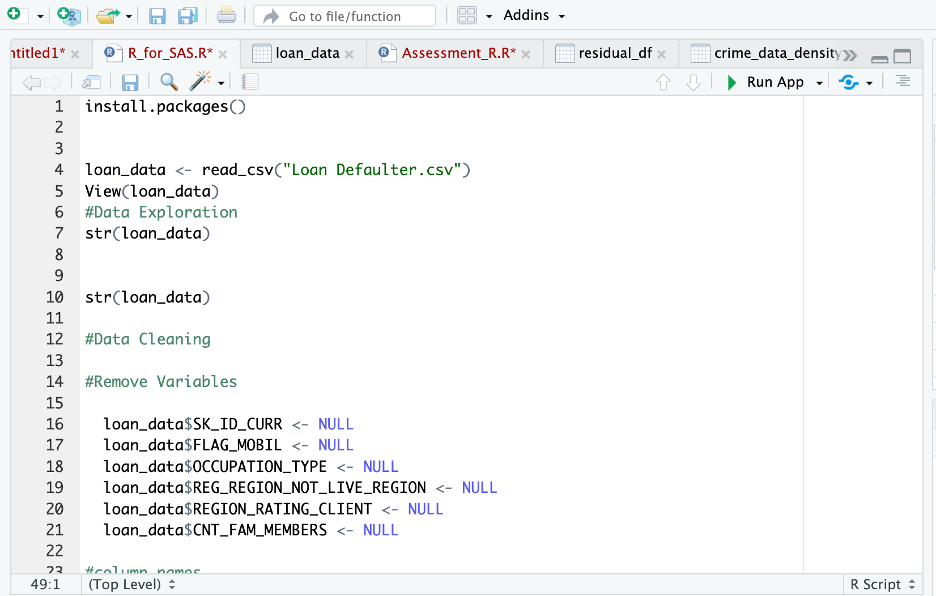Image resolution: width=936 pixels, height=596 pixels.
Task: Go back to previous source location
Action: click(x=30, y=82)
